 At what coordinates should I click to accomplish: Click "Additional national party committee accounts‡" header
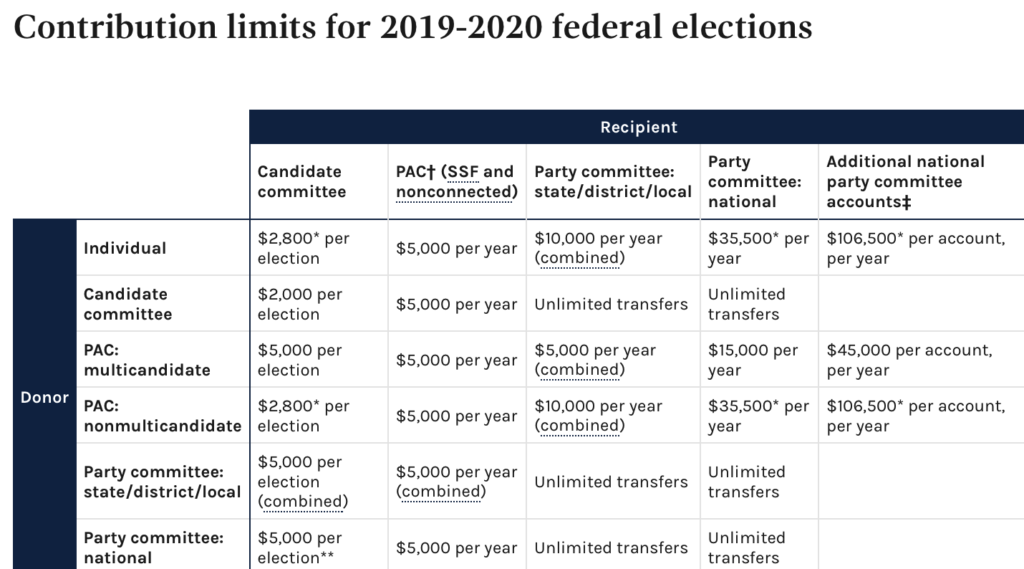coord(905,182)
